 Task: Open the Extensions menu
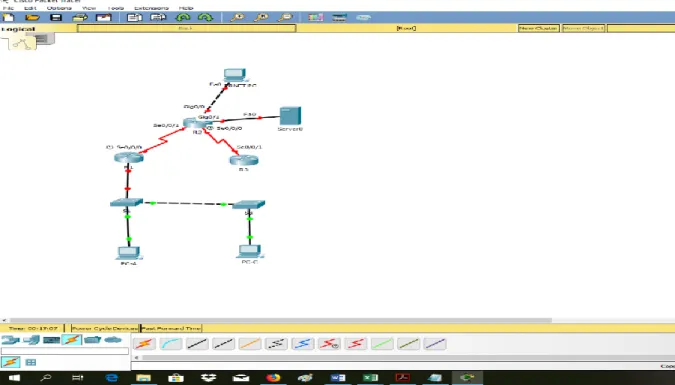click(x=151, y=8)
